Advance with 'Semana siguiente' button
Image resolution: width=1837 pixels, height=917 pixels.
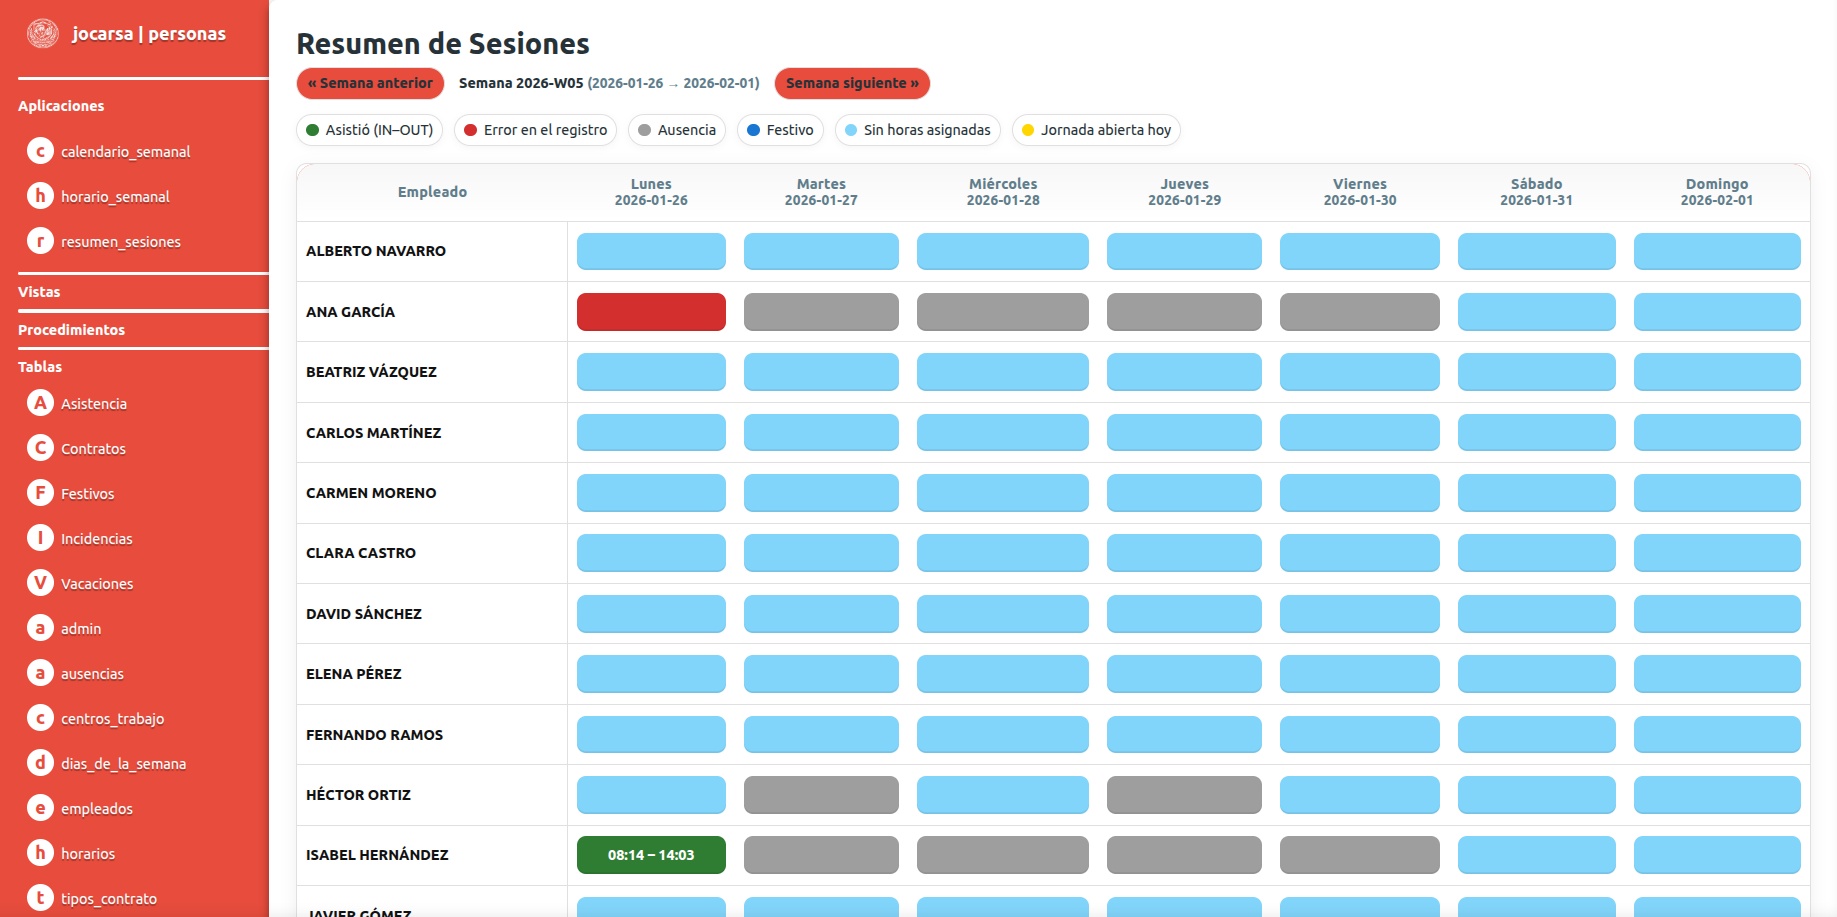pyautogui.click(x=852, y=83)
